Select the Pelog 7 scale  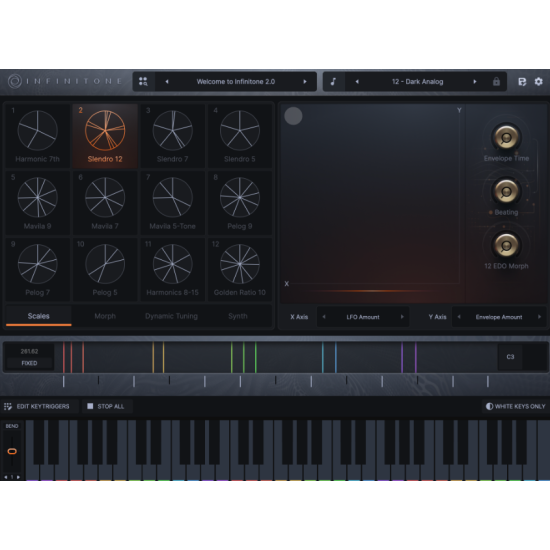(38, 269)
